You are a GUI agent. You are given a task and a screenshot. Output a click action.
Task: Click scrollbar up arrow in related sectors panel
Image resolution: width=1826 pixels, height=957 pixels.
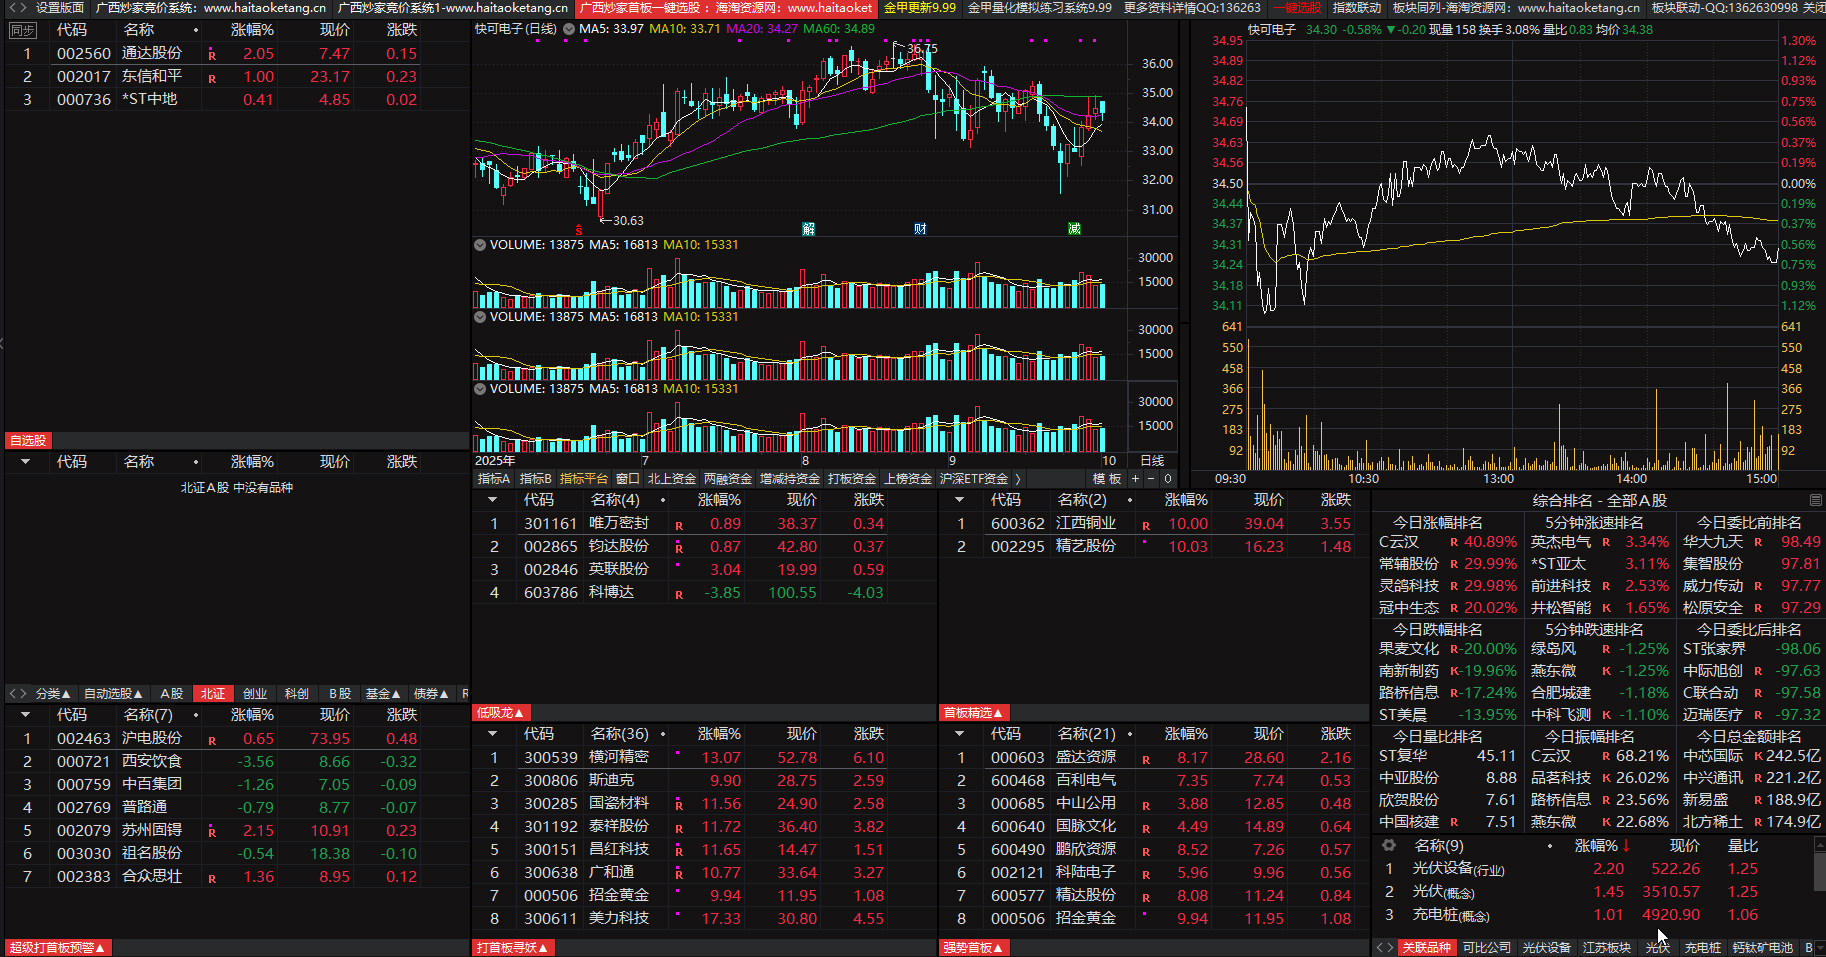[1818, 846]
